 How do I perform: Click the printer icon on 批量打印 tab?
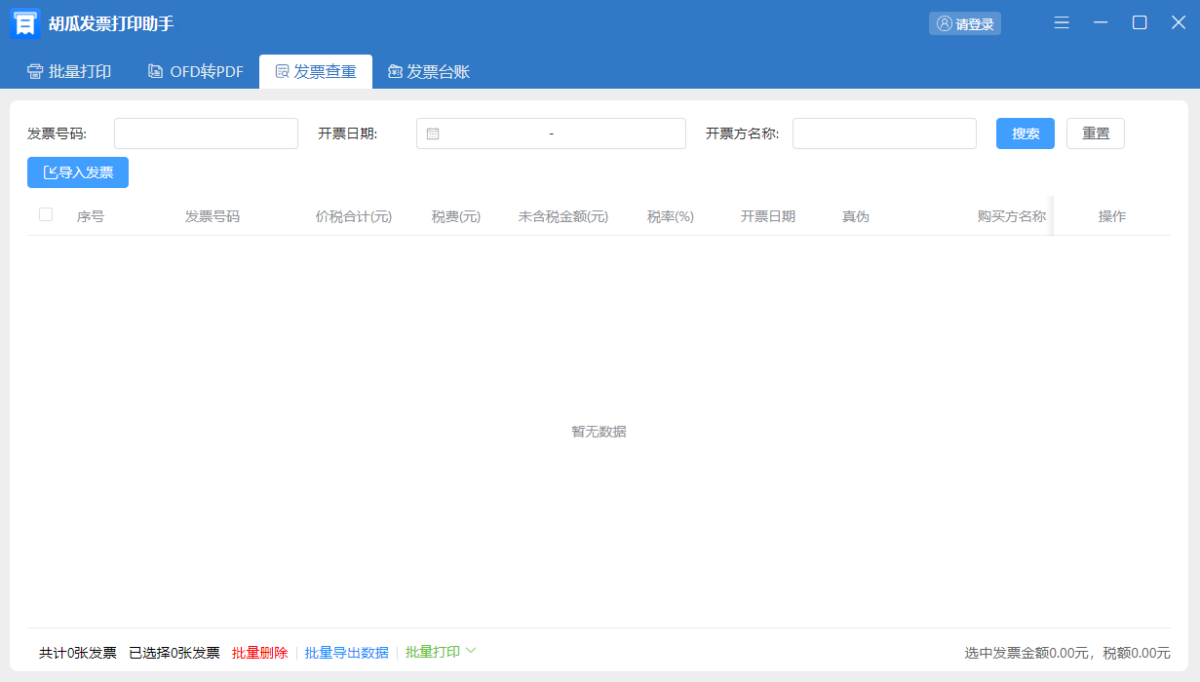point(35,71)
